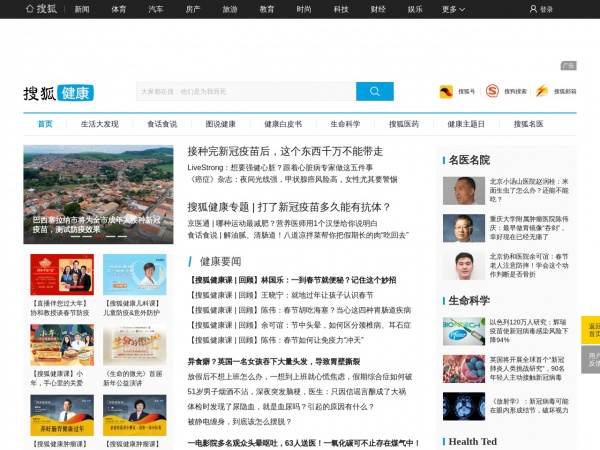Select the 图说健康 tab
Viewport: 600px width, 450px height.
(x=220, y=124)
